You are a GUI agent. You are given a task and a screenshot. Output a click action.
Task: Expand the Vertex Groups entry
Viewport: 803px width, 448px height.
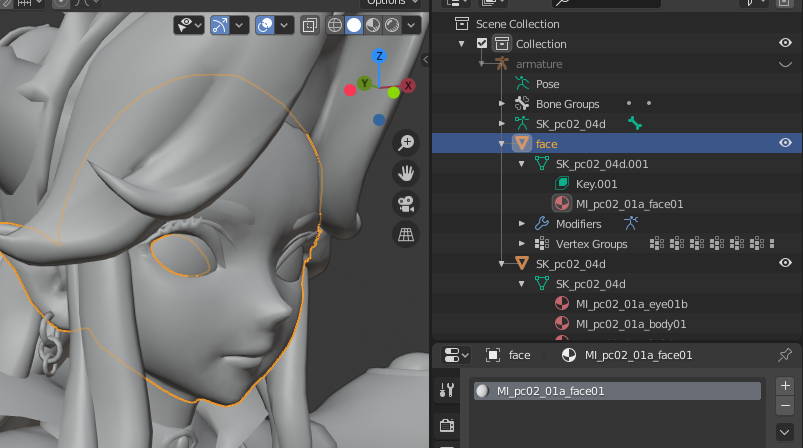point(522,244)
